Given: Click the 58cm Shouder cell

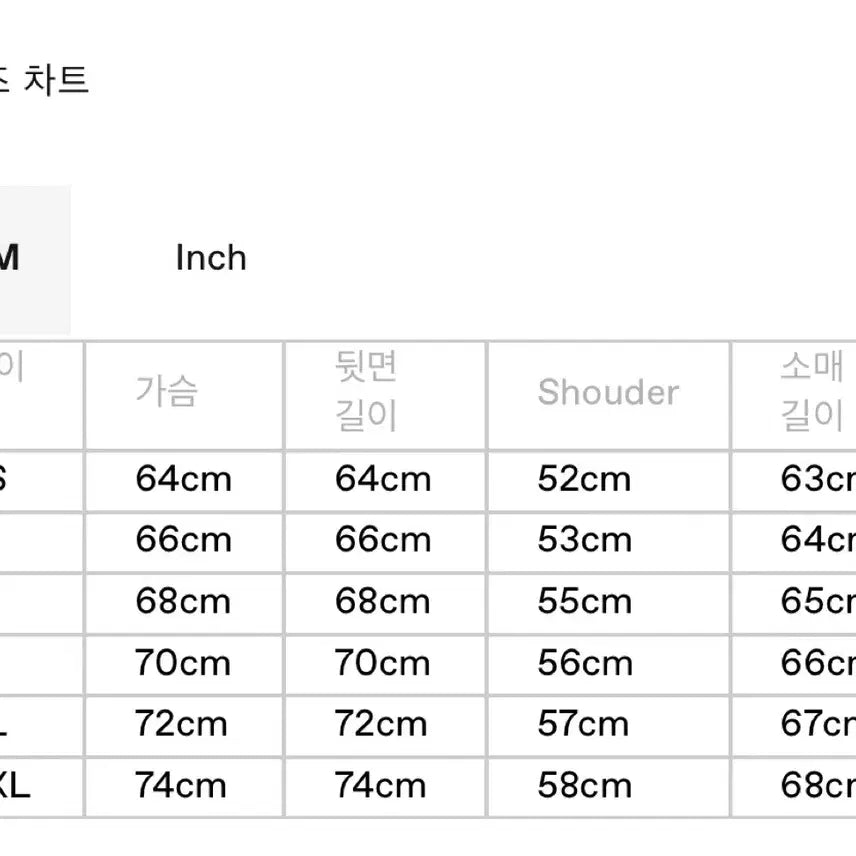Looking at the screenshot, I should pyautogui.click(x=584, y=785).
